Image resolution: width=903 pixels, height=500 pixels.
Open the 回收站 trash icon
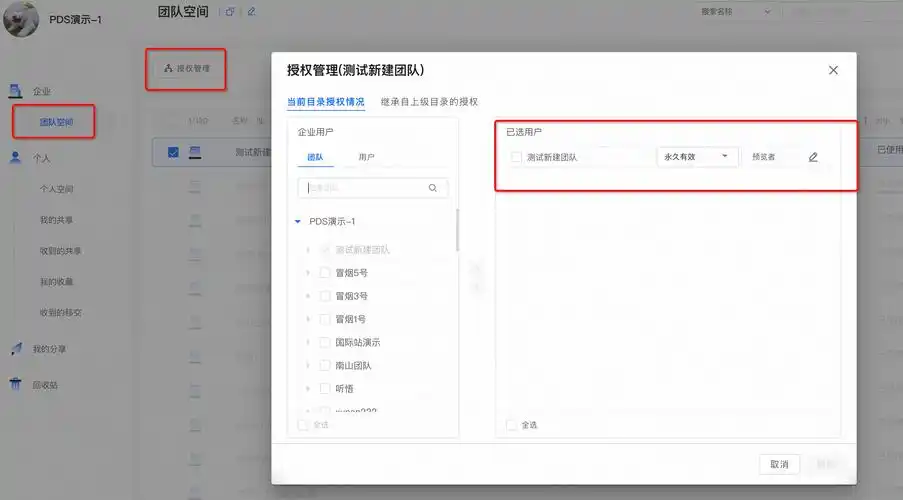pos(15,384)
